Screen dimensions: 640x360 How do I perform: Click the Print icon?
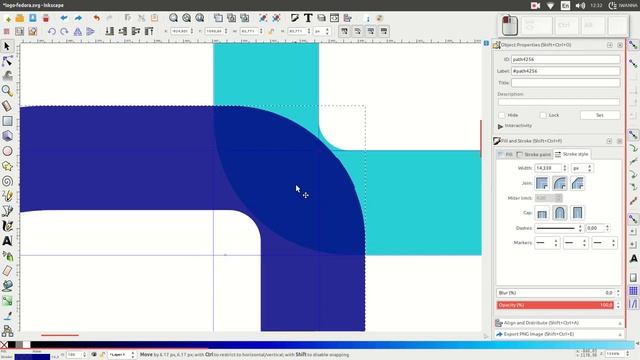tap(46, 18)
